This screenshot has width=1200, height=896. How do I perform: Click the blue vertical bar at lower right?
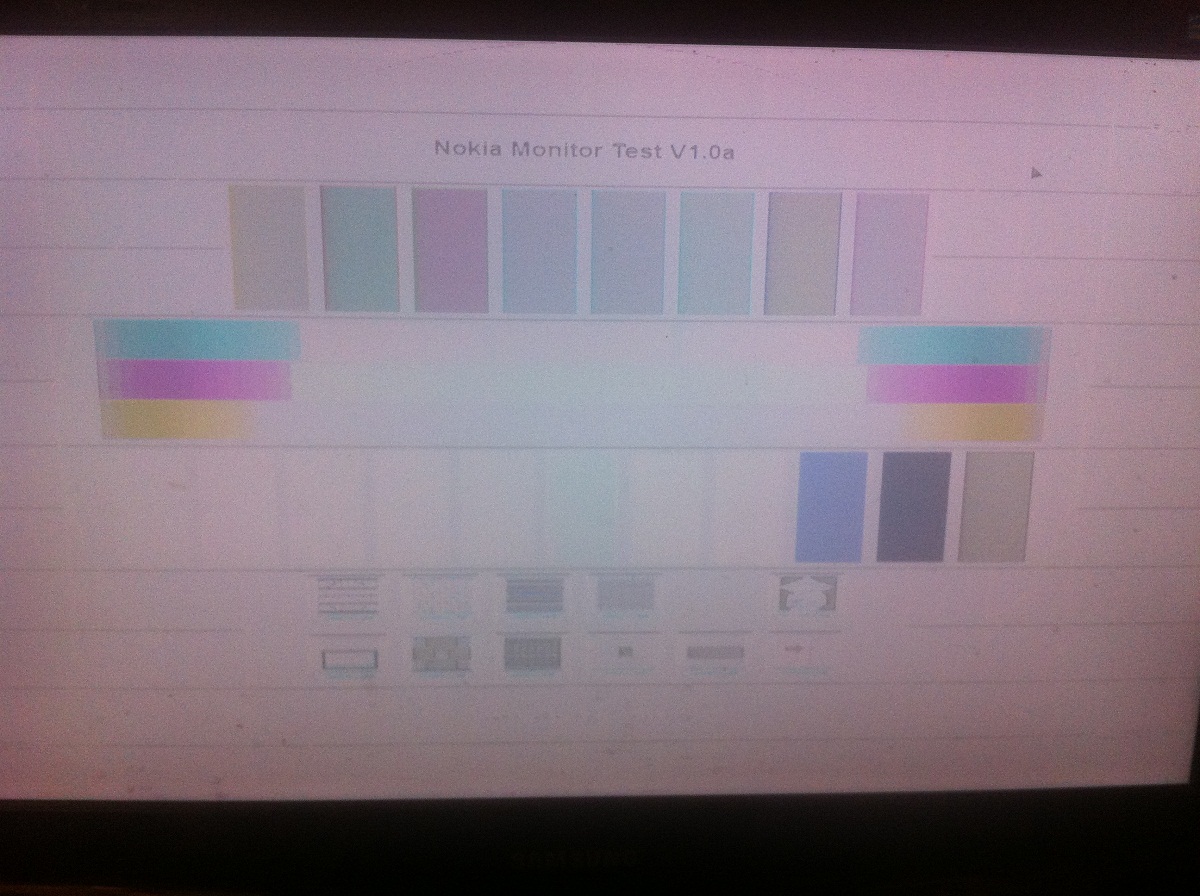[831, 506]
